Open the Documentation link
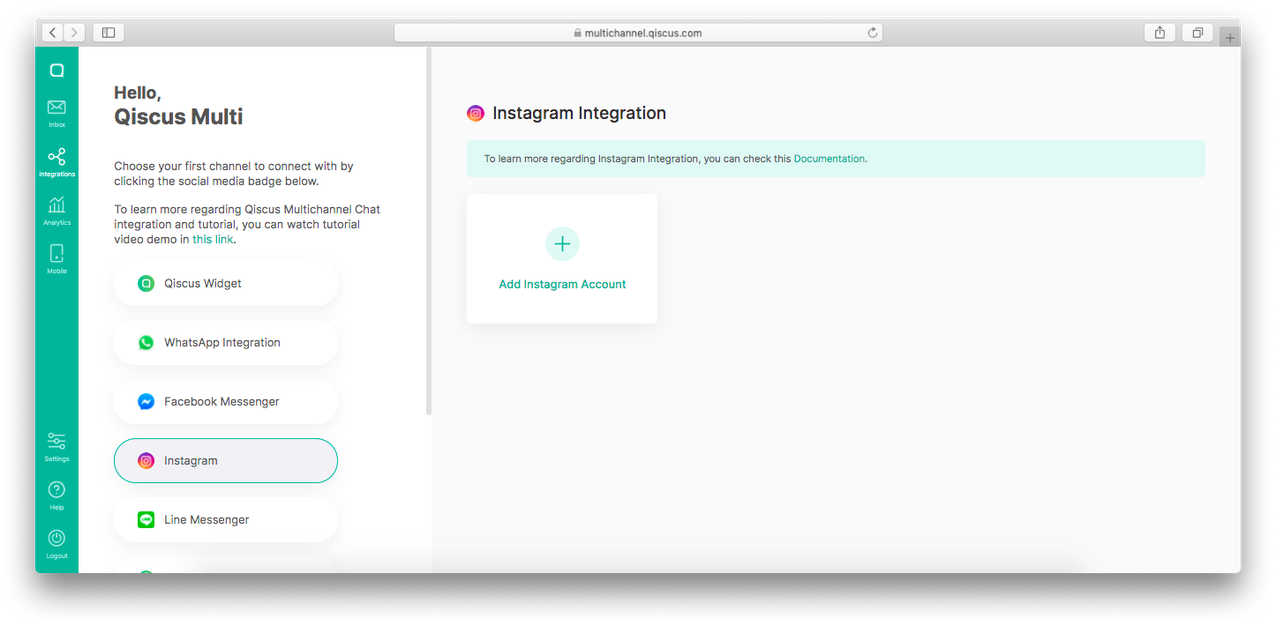This screenshot has width=1276, height=626. click(x=829, y=158)
